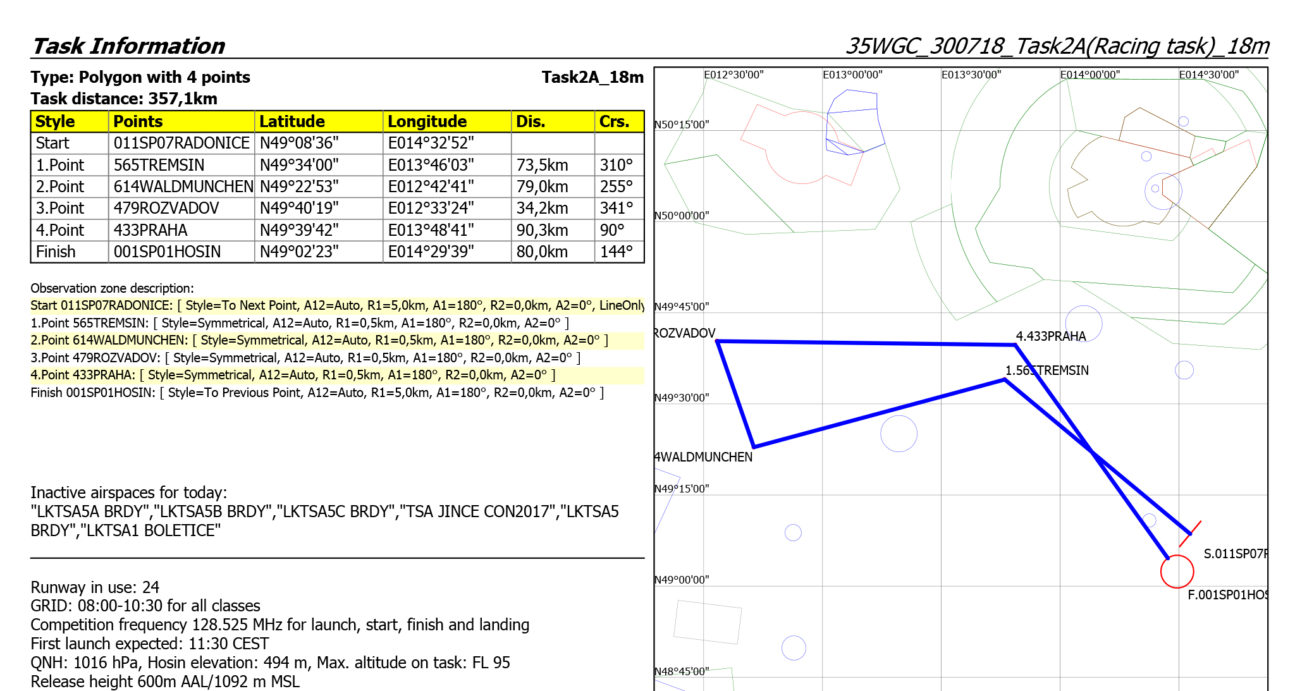This screenshot has width=1295, height=691.
Task: Click the Task2A_18m label above the table
Action: (x=592, y=77)
